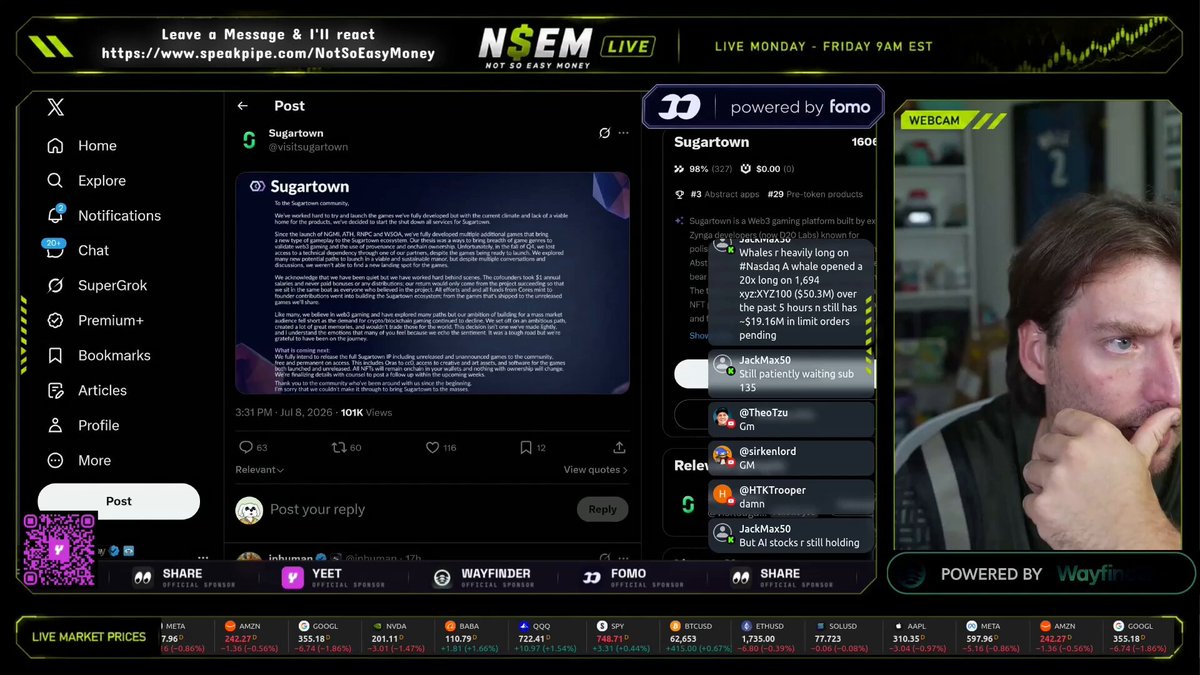
Task: Open the Chat icon with 20+ badge
Action: click(54, 249)
